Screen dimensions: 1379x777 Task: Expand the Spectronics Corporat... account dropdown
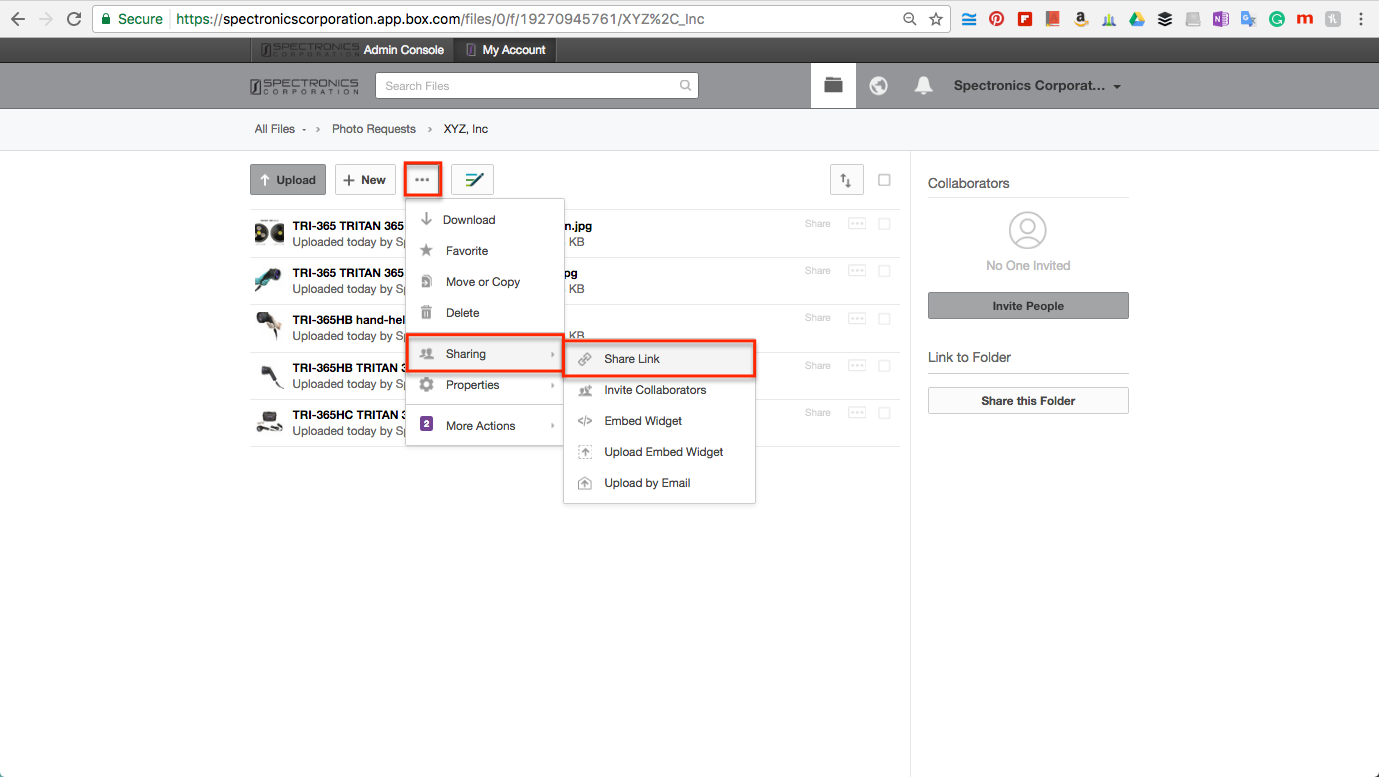coord(1037,86)
